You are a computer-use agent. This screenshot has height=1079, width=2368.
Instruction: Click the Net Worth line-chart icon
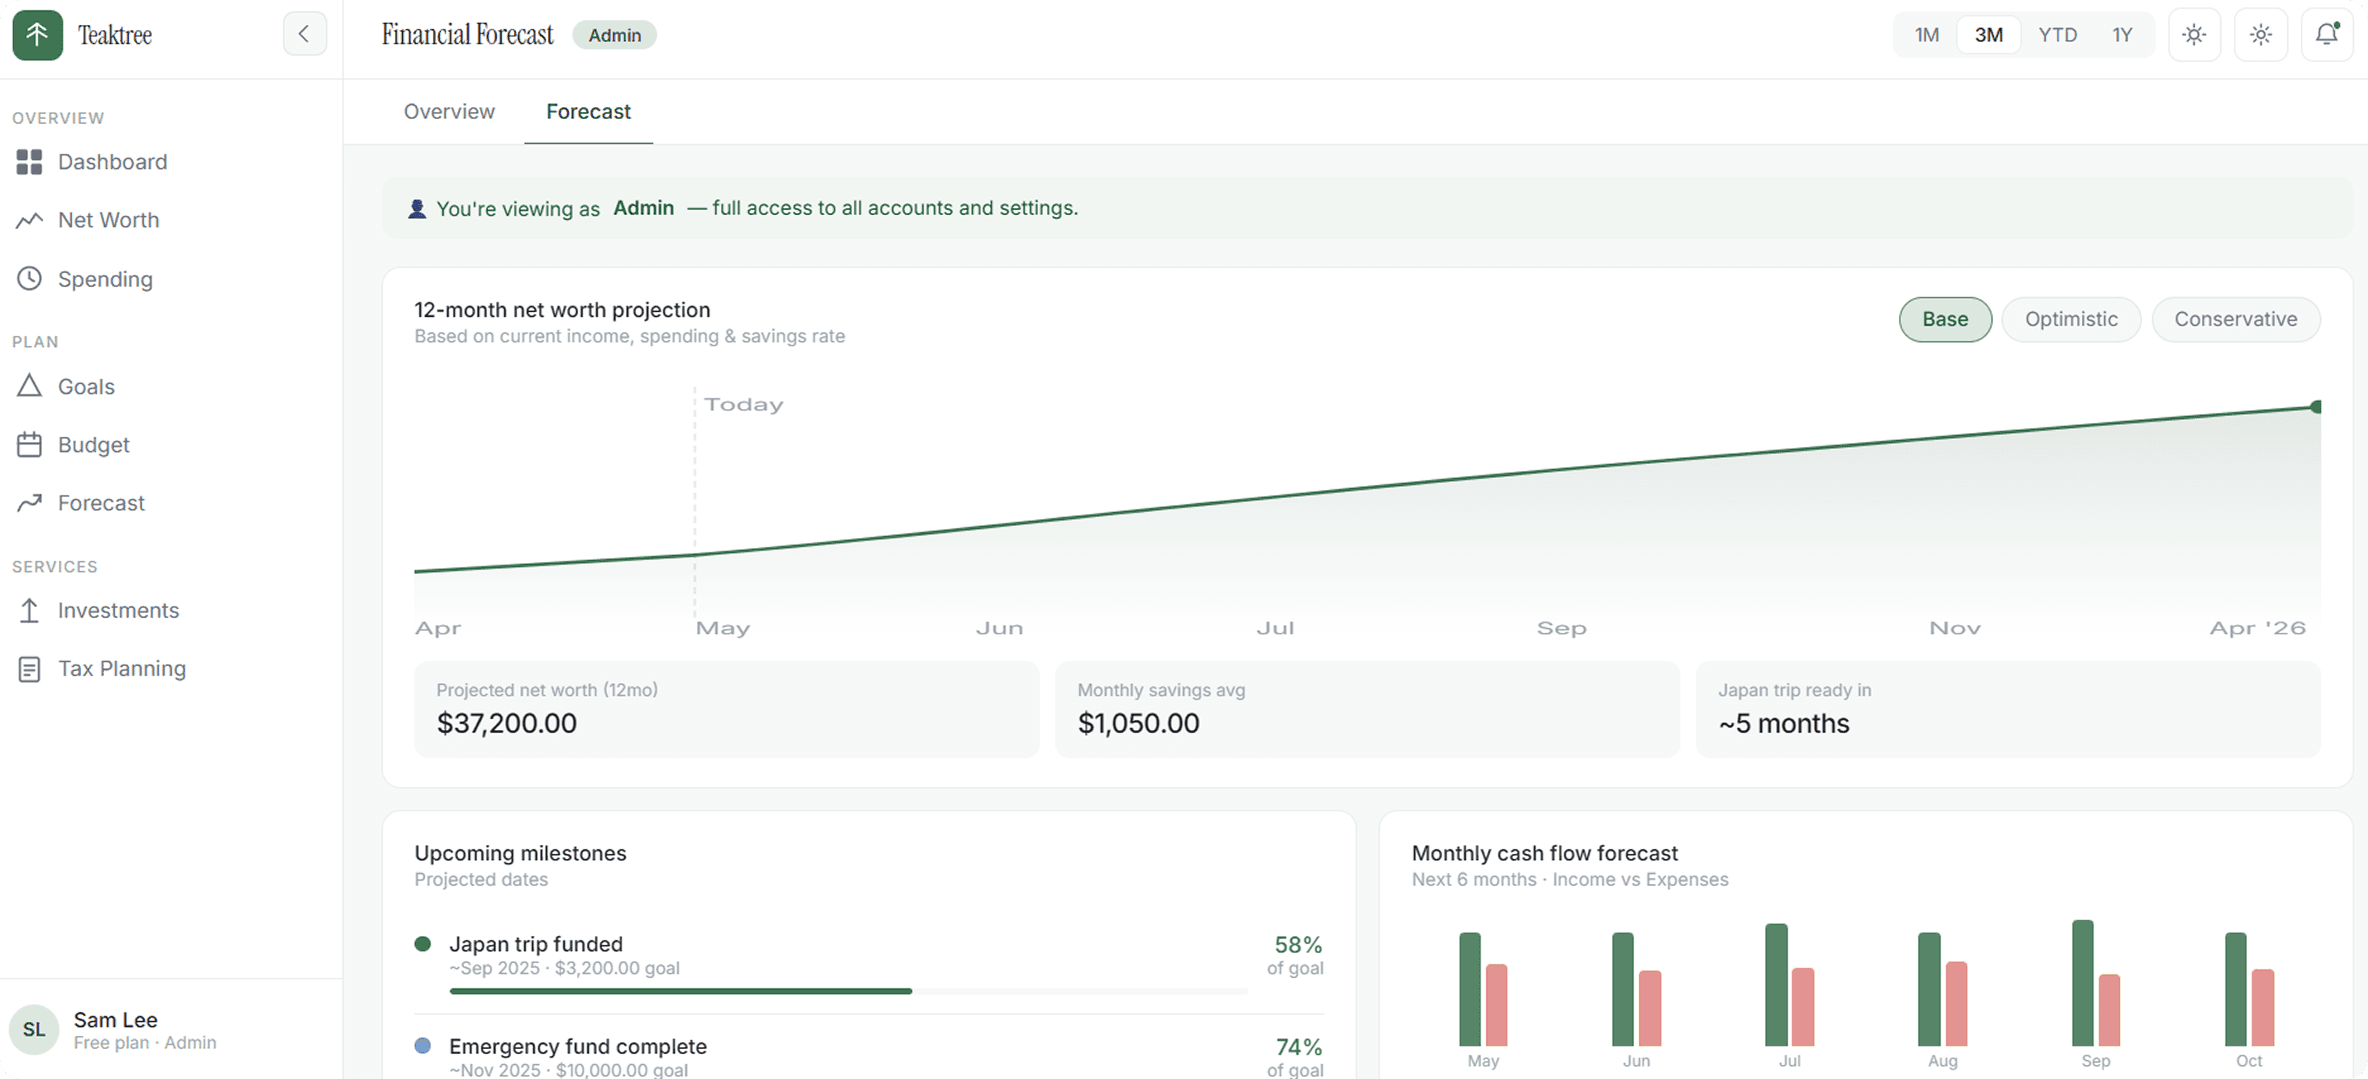click(x=29, y=220)
